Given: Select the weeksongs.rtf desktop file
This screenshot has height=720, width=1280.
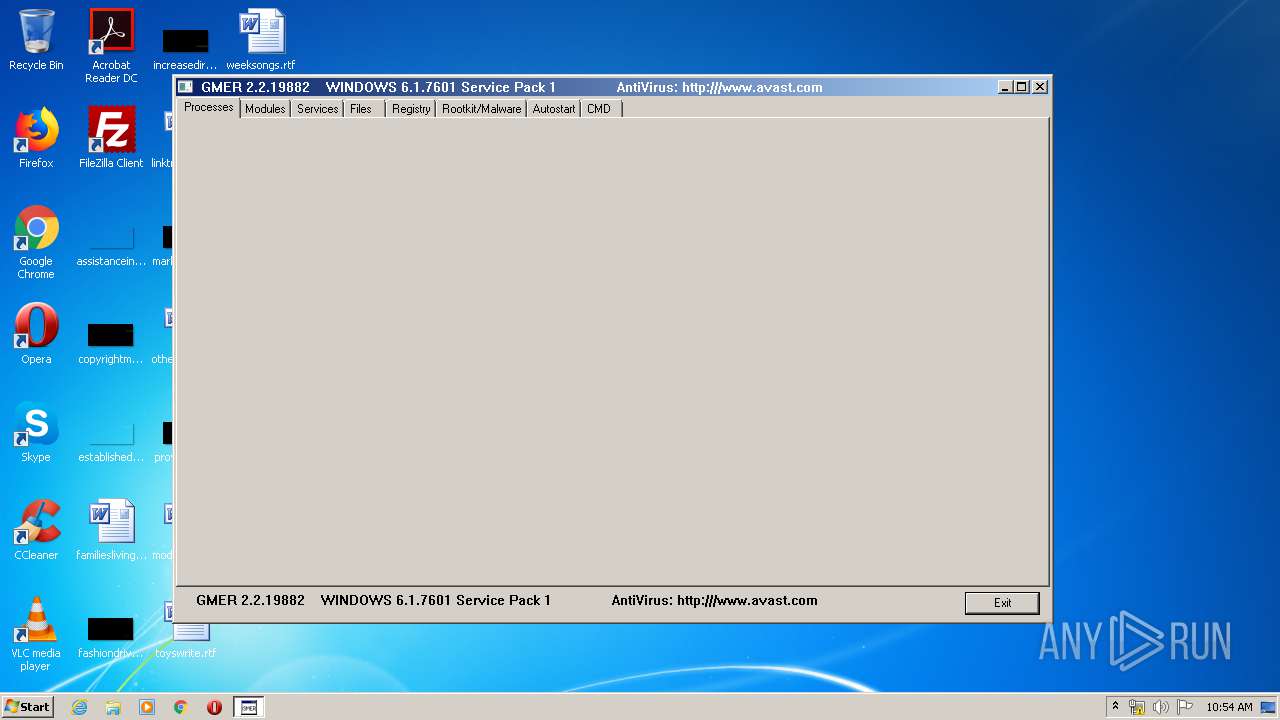Looking at the screenshot, I should [261, 40].
